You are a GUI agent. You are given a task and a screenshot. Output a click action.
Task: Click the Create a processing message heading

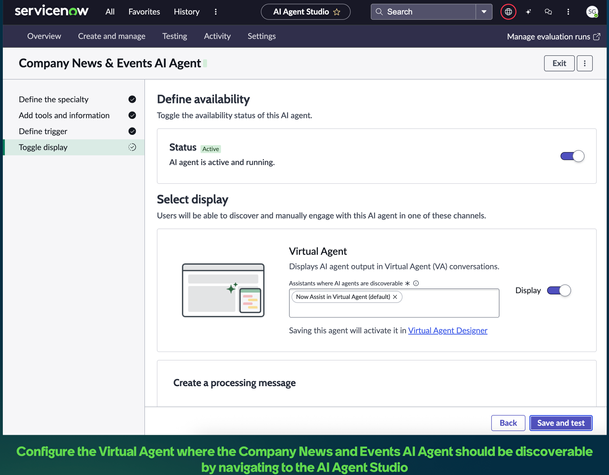point(234,383)
